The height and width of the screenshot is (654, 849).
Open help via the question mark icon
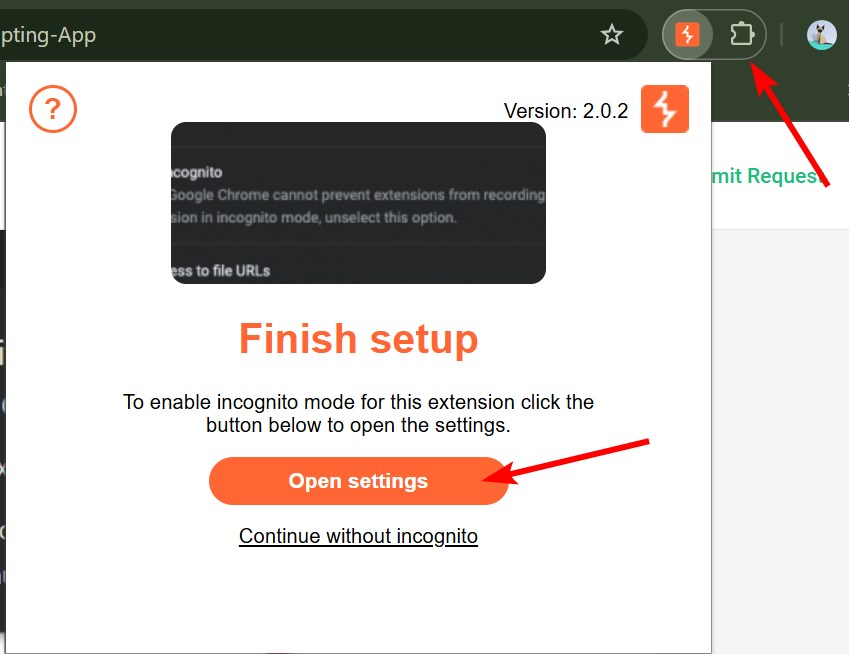pos(53,109)
